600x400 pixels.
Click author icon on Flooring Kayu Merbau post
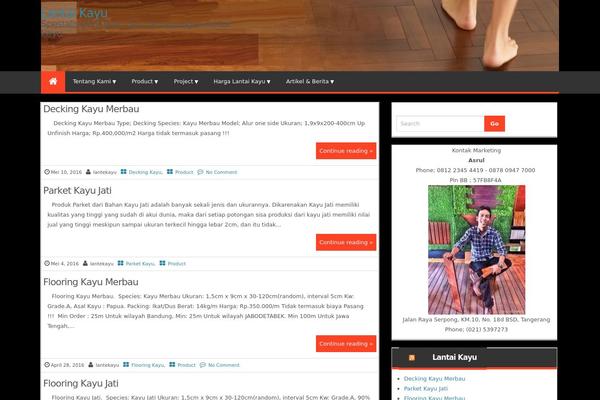click(91, 365)
